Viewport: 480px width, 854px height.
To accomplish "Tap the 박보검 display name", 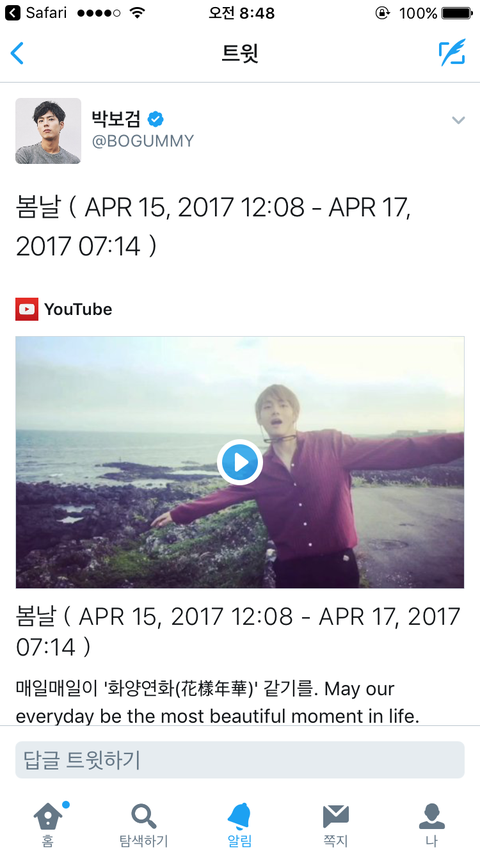I will pyautogui.click(x=116, y=118).
